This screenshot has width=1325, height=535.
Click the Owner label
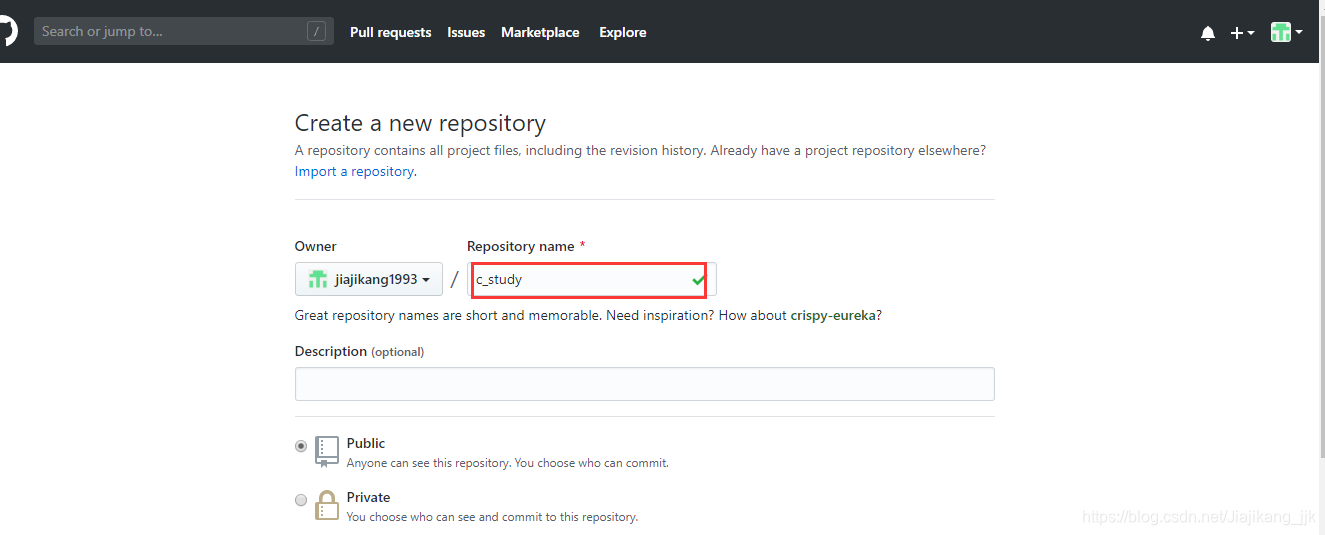click(316, 246)
